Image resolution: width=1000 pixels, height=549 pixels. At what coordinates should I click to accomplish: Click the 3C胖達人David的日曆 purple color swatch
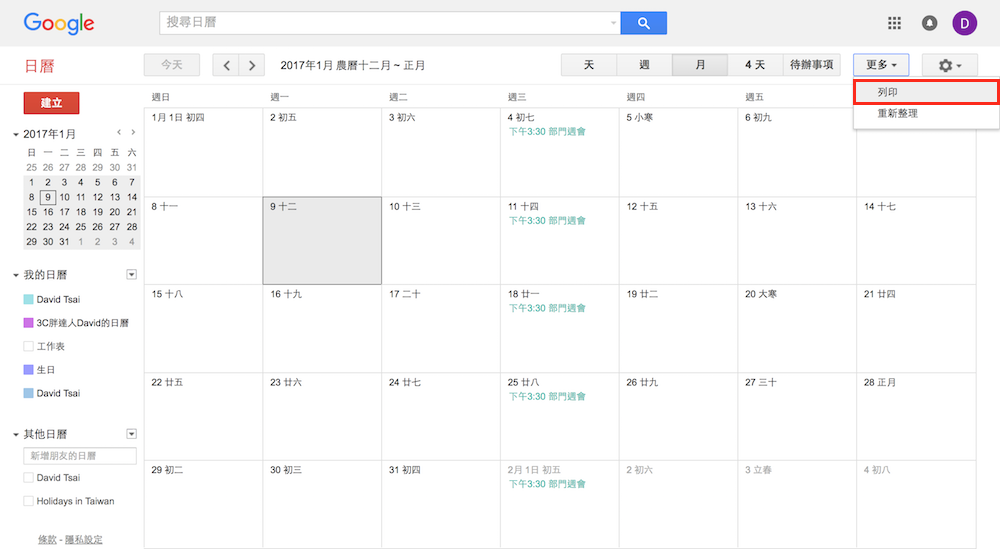tap(29, 323)
